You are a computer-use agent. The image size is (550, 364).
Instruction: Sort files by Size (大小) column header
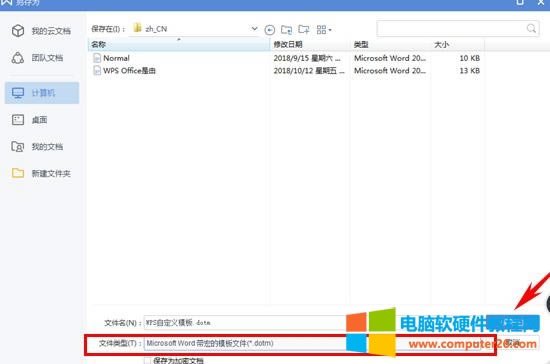tap(457, 45)
